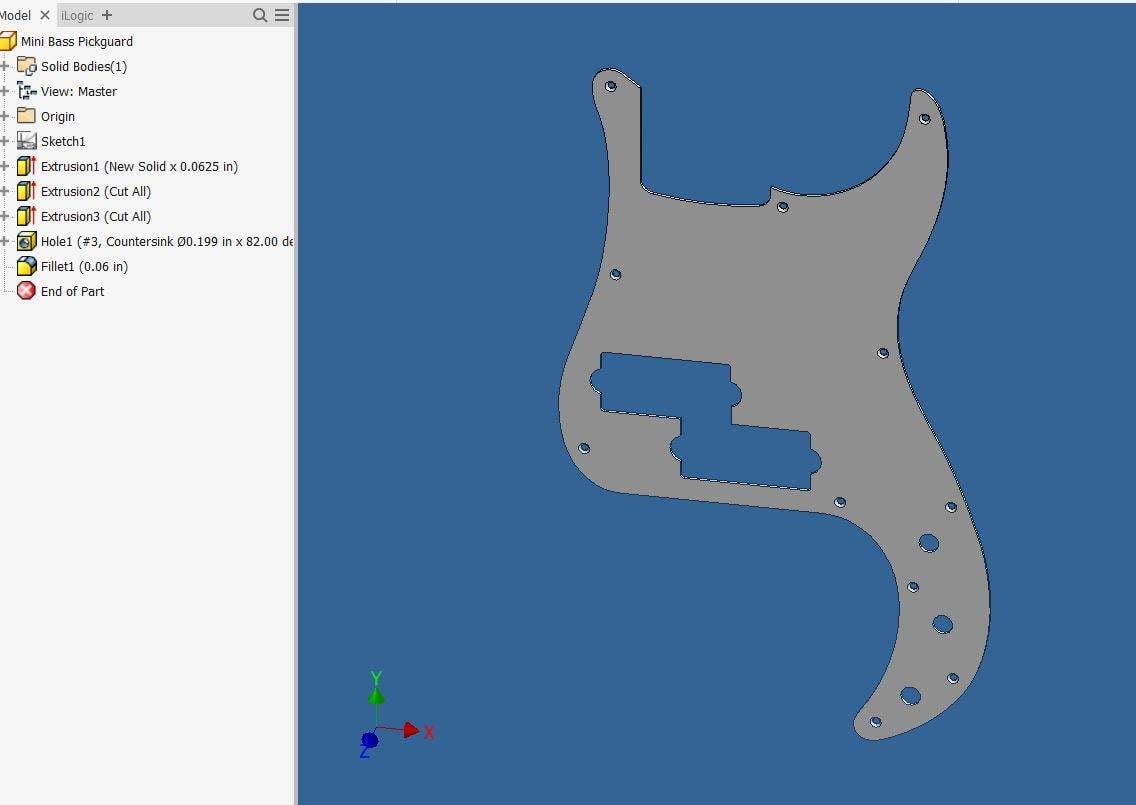Select the Fillet1 (0.06 in) label
Screen dimensions: 1136x805
[x=84, y=267]
